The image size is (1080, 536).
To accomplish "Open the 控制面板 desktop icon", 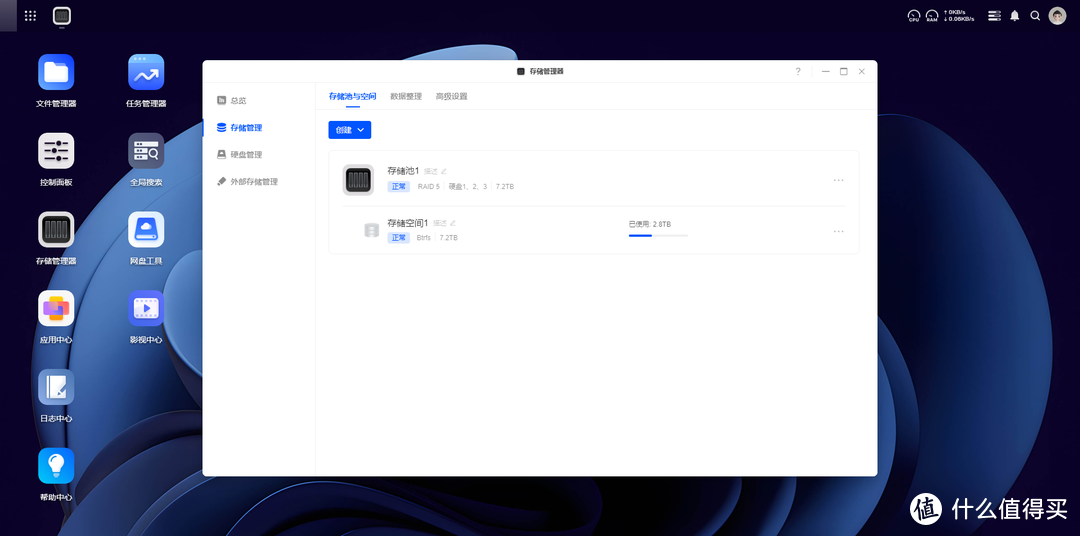I will [x=56, y=151].
